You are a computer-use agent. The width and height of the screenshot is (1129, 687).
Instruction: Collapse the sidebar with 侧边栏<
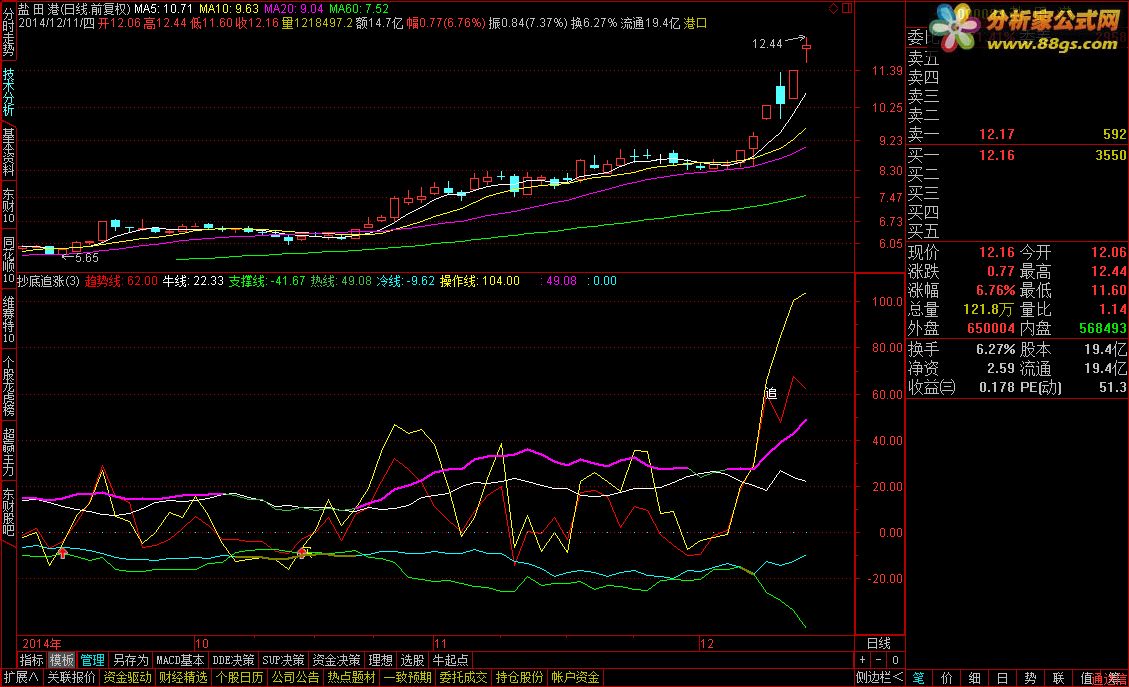coord(879,678)
